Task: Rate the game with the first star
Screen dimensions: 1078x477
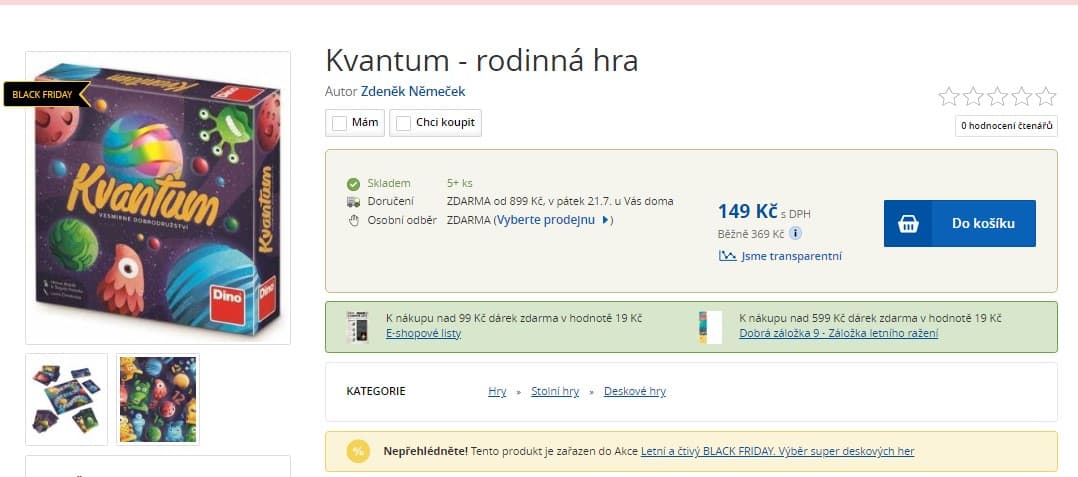Action: click(x=949, y=96)
